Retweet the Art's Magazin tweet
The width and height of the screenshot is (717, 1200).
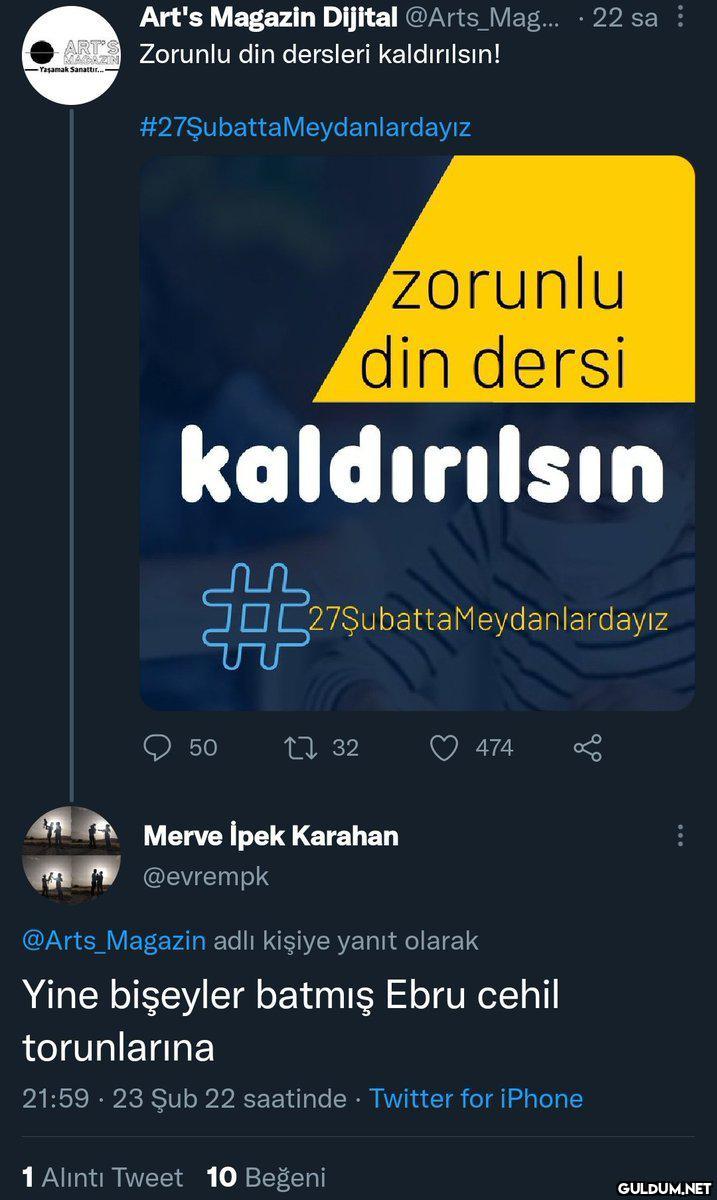coord(299,747)
